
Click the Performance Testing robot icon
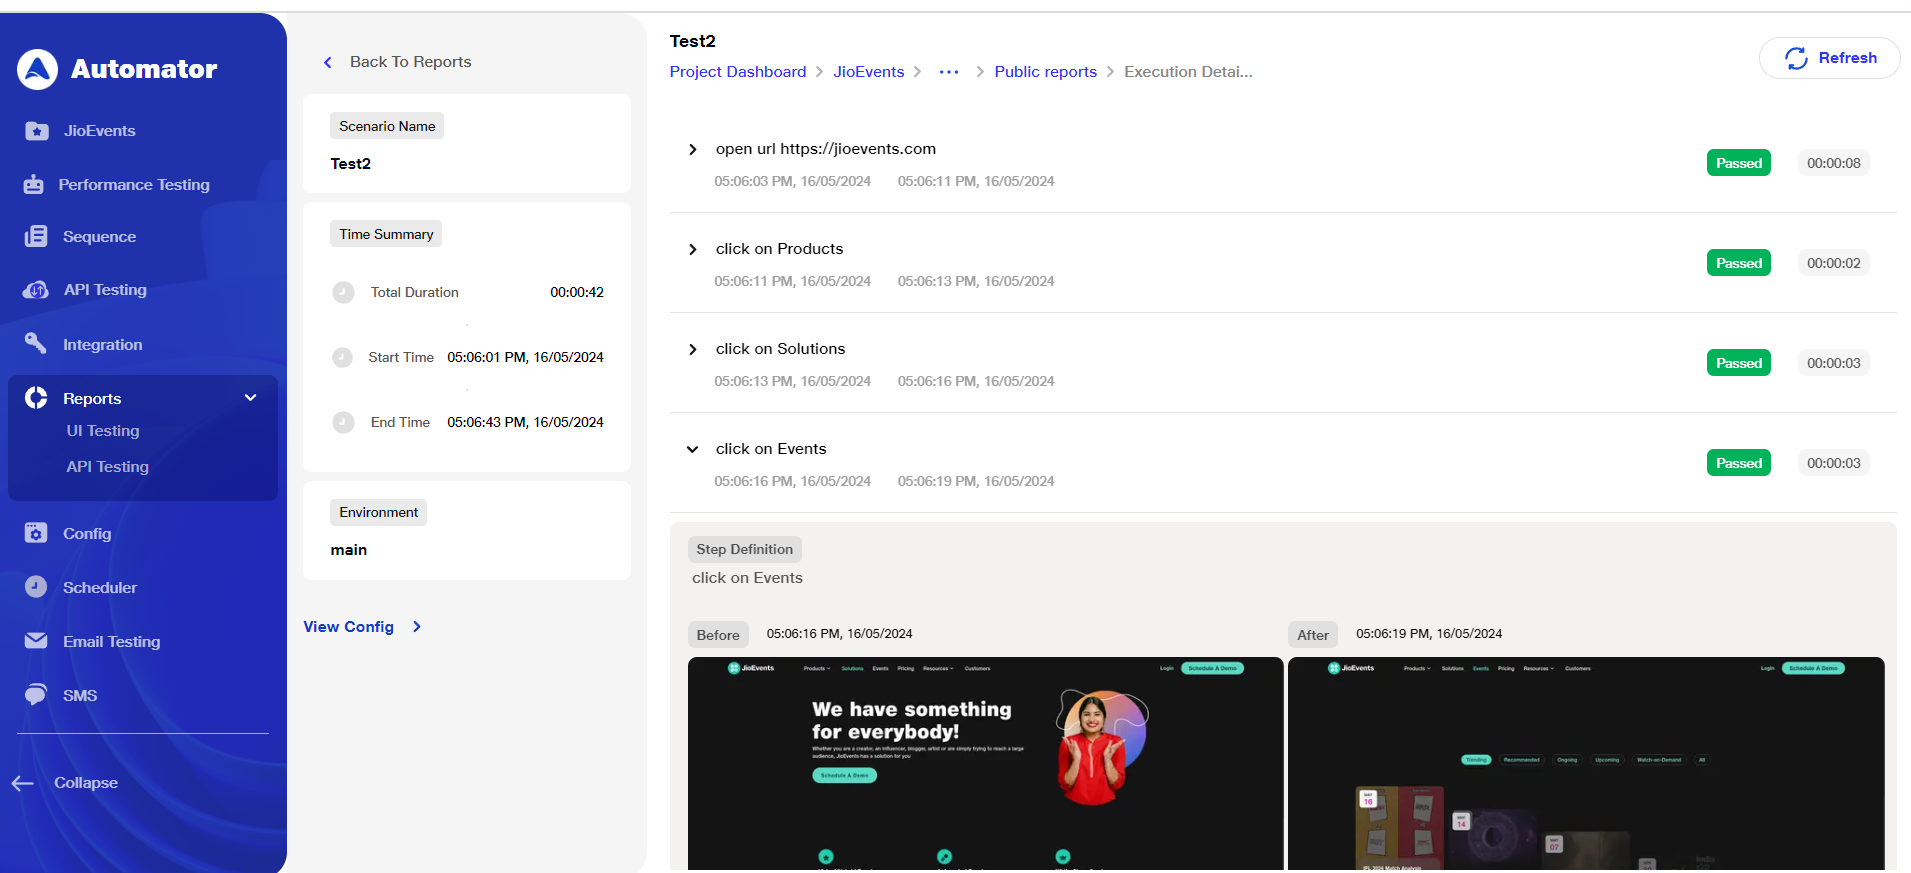click(x=34, y=185)
